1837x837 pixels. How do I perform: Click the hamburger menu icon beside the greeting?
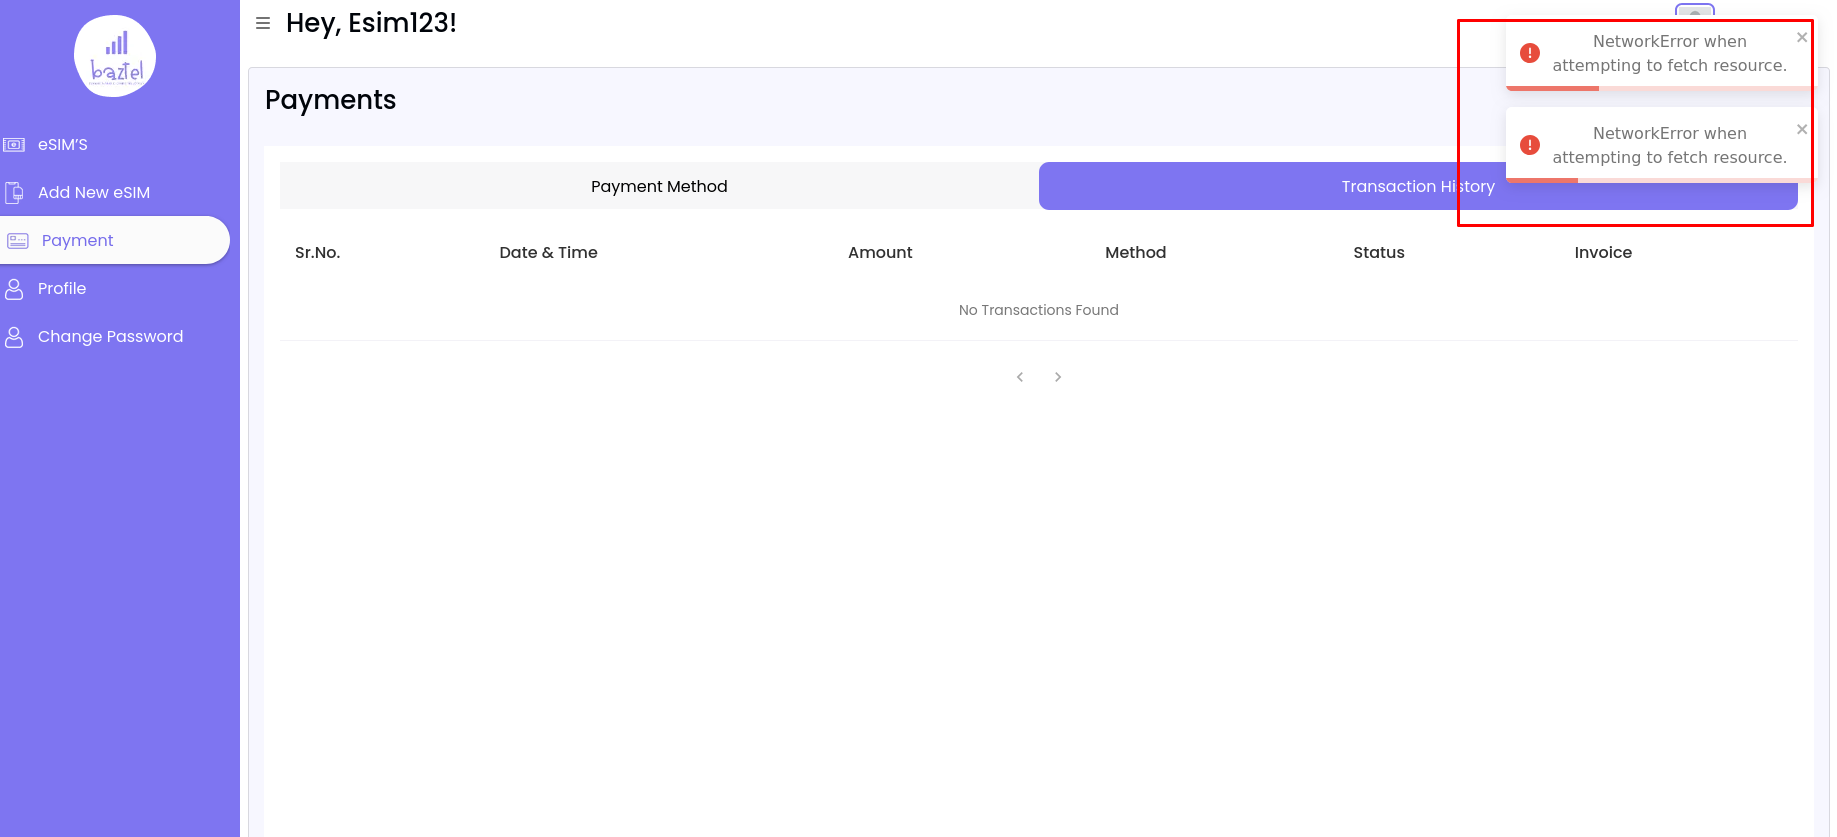[263, 23]
